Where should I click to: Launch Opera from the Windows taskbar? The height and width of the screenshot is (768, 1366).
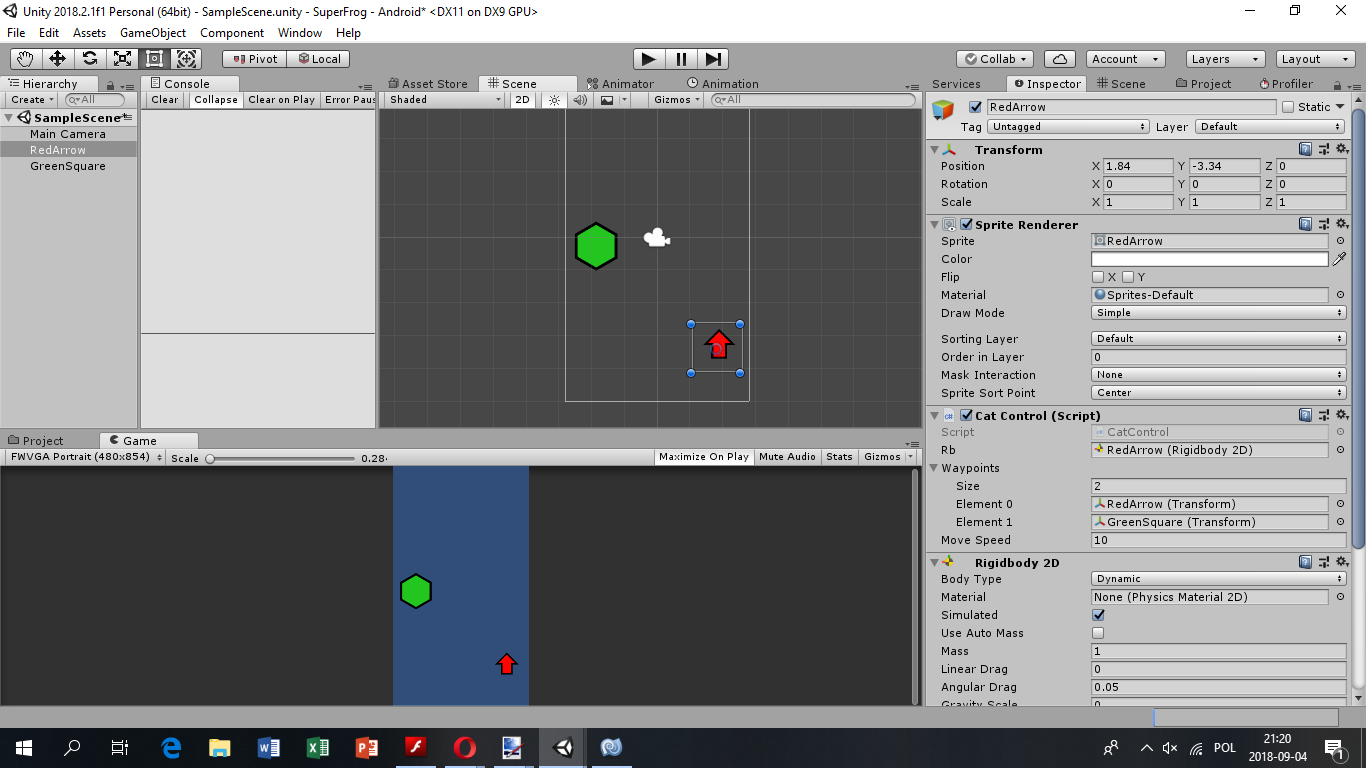click(x=464, y=747)
